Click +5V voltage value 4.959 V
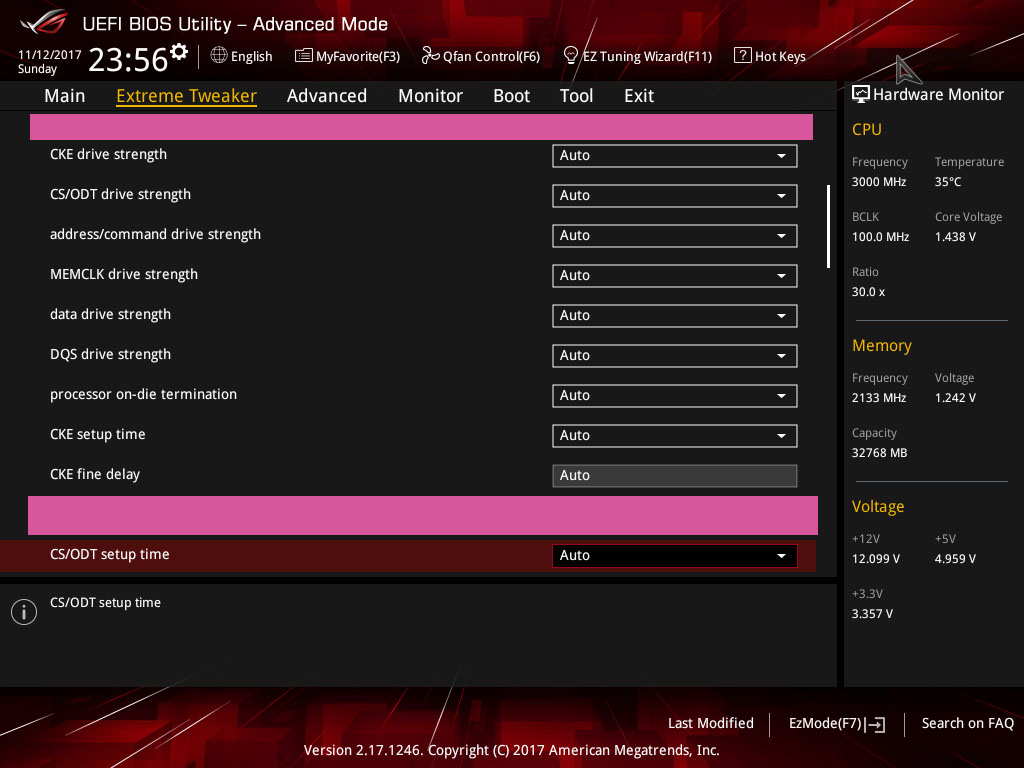This screenshot has width=1024, height=768. [x=955, y=560]
